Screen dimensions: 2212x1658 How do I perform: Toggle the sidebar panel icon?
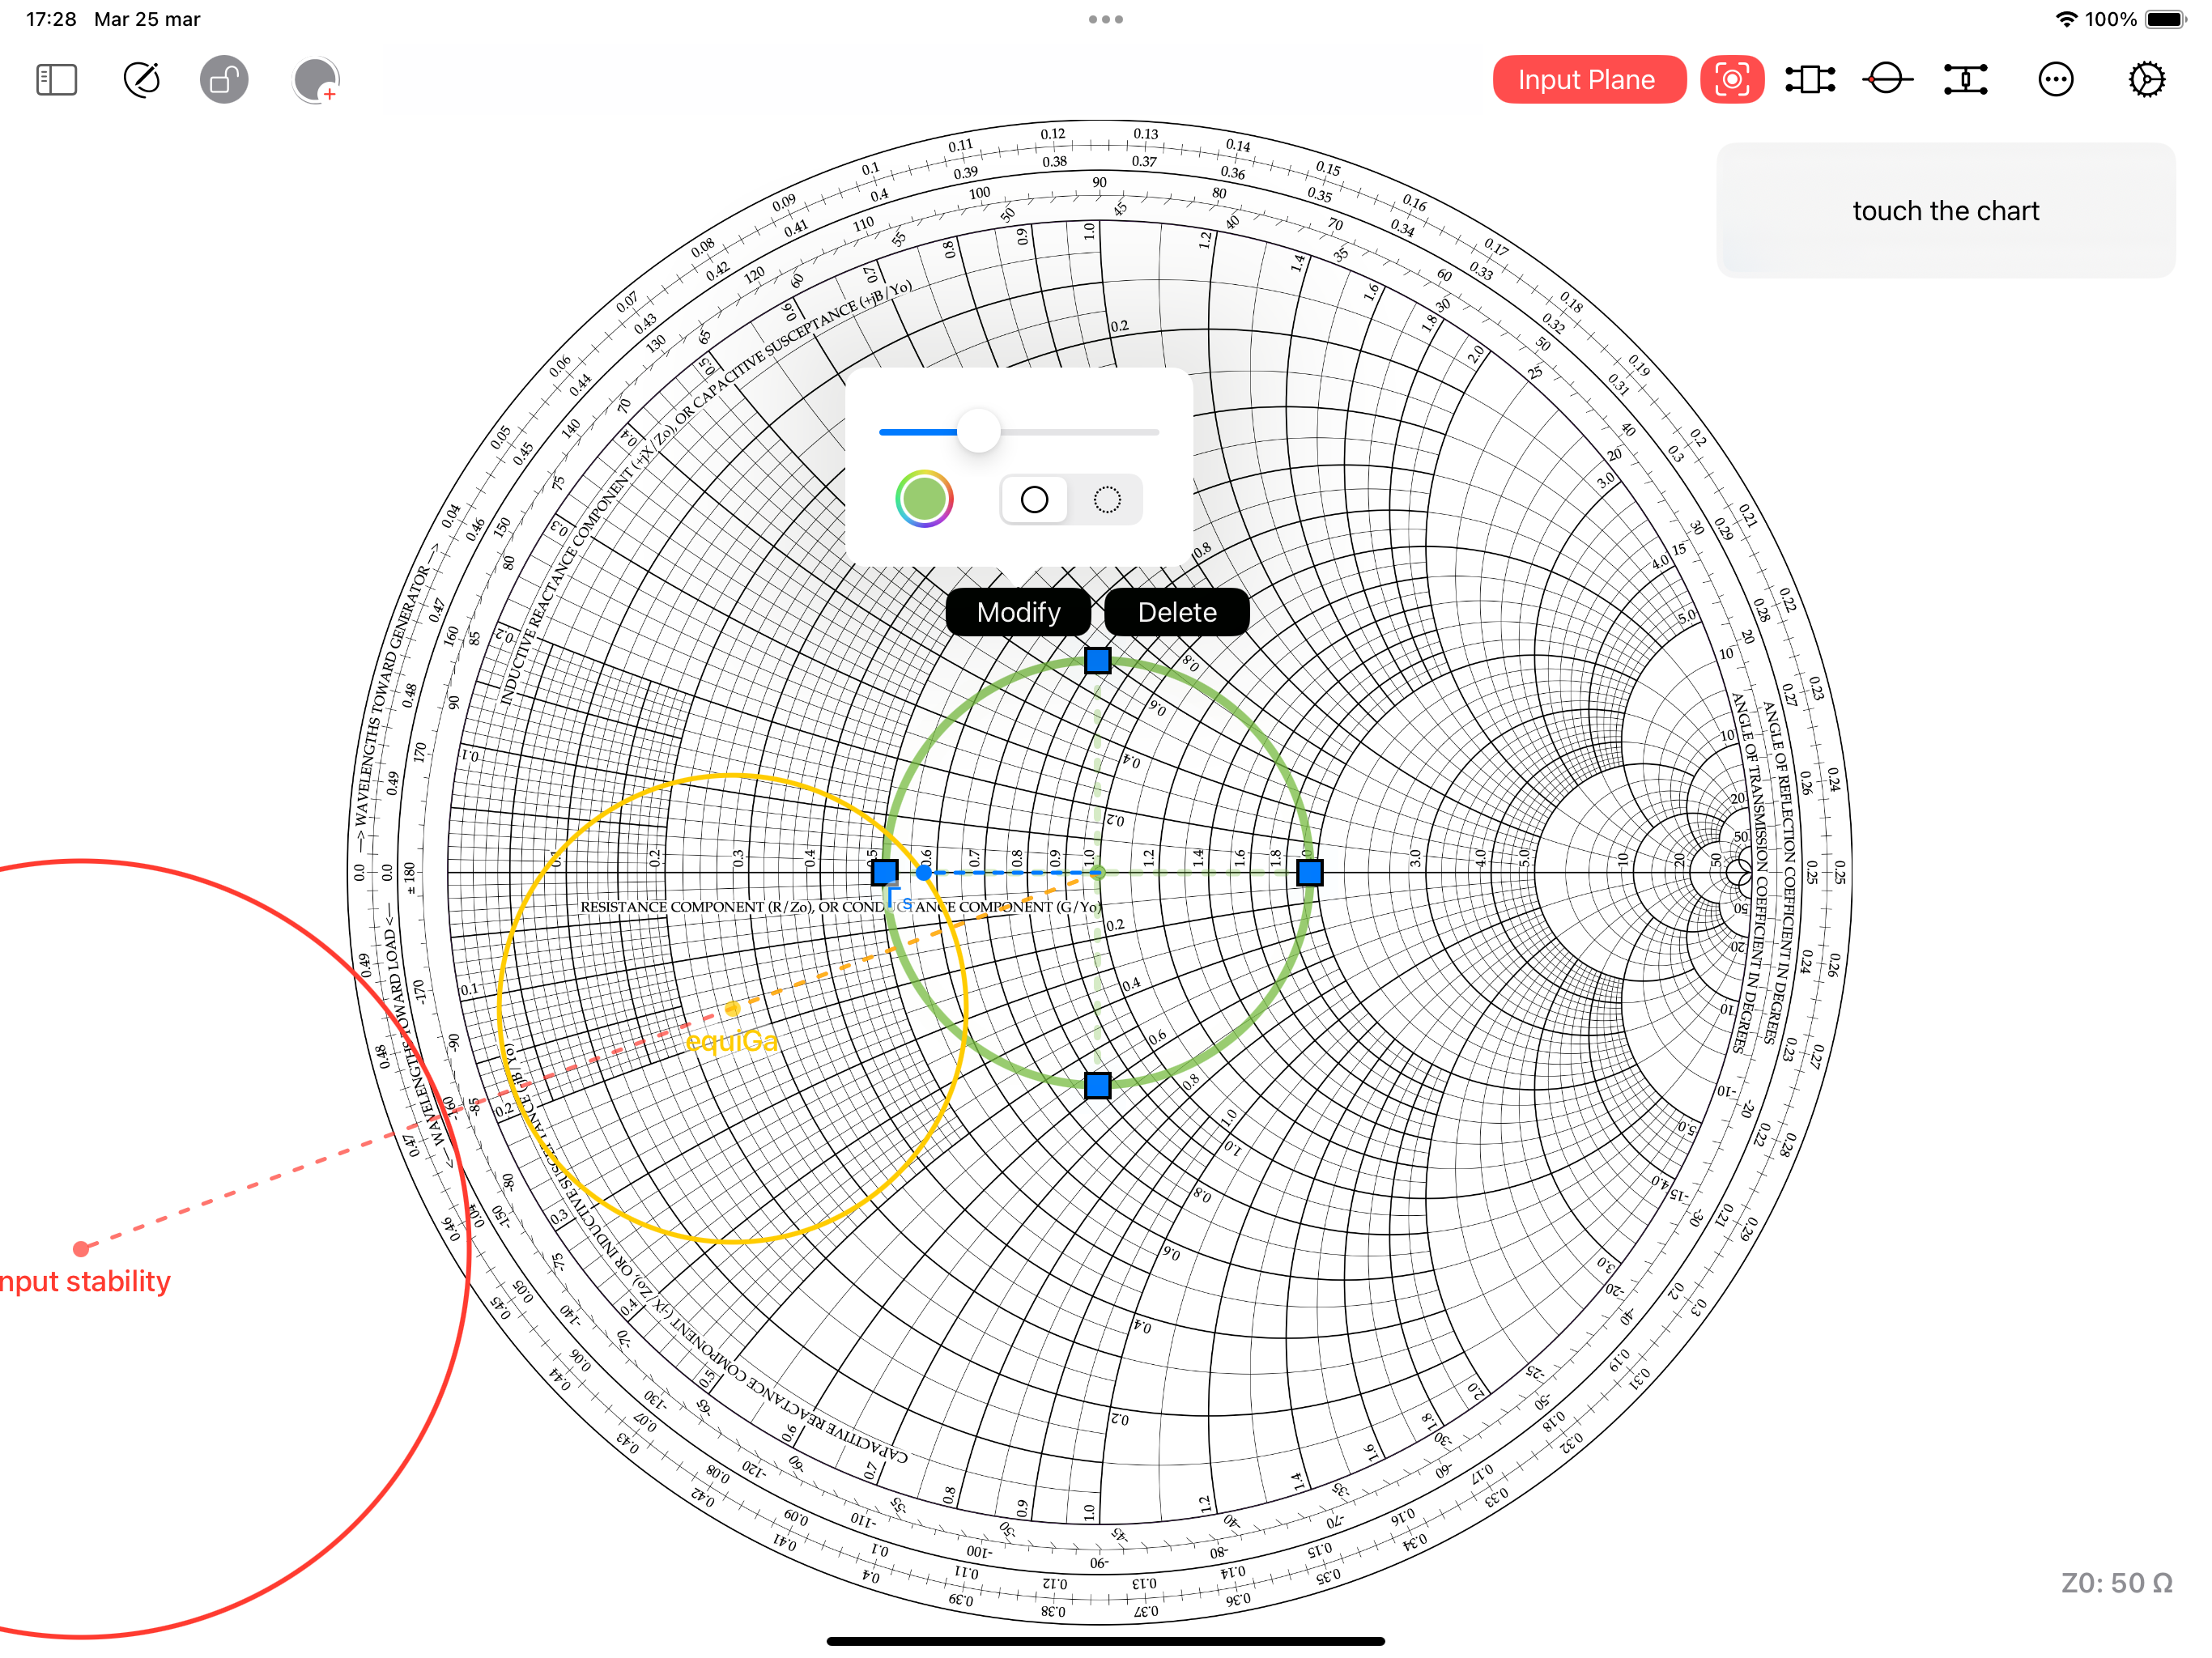tap(56, 80)
